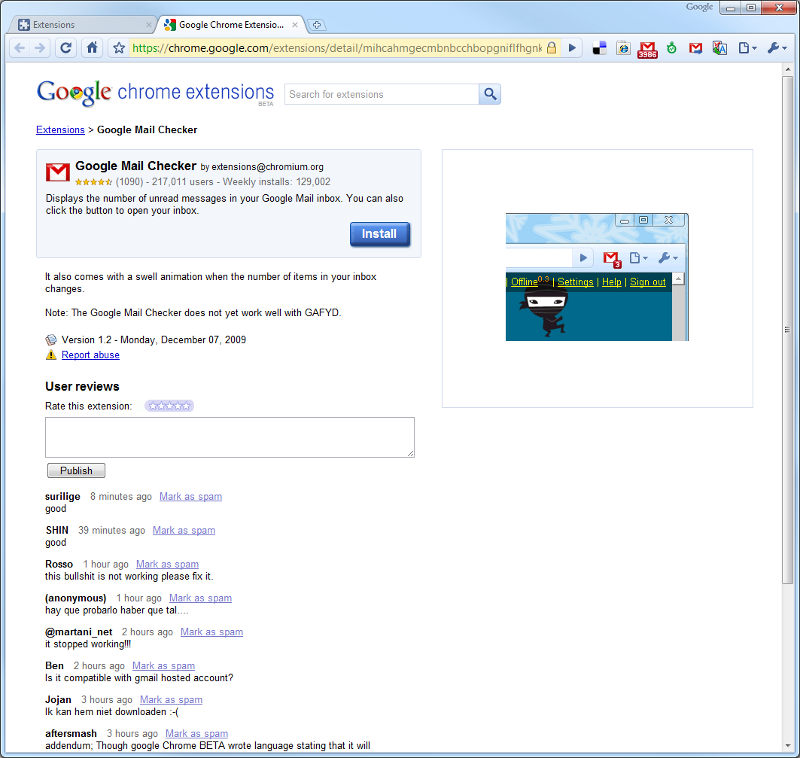Click the Go arrow next to address bar
This screenshot has height=758, width=800.
click(572, 48)
